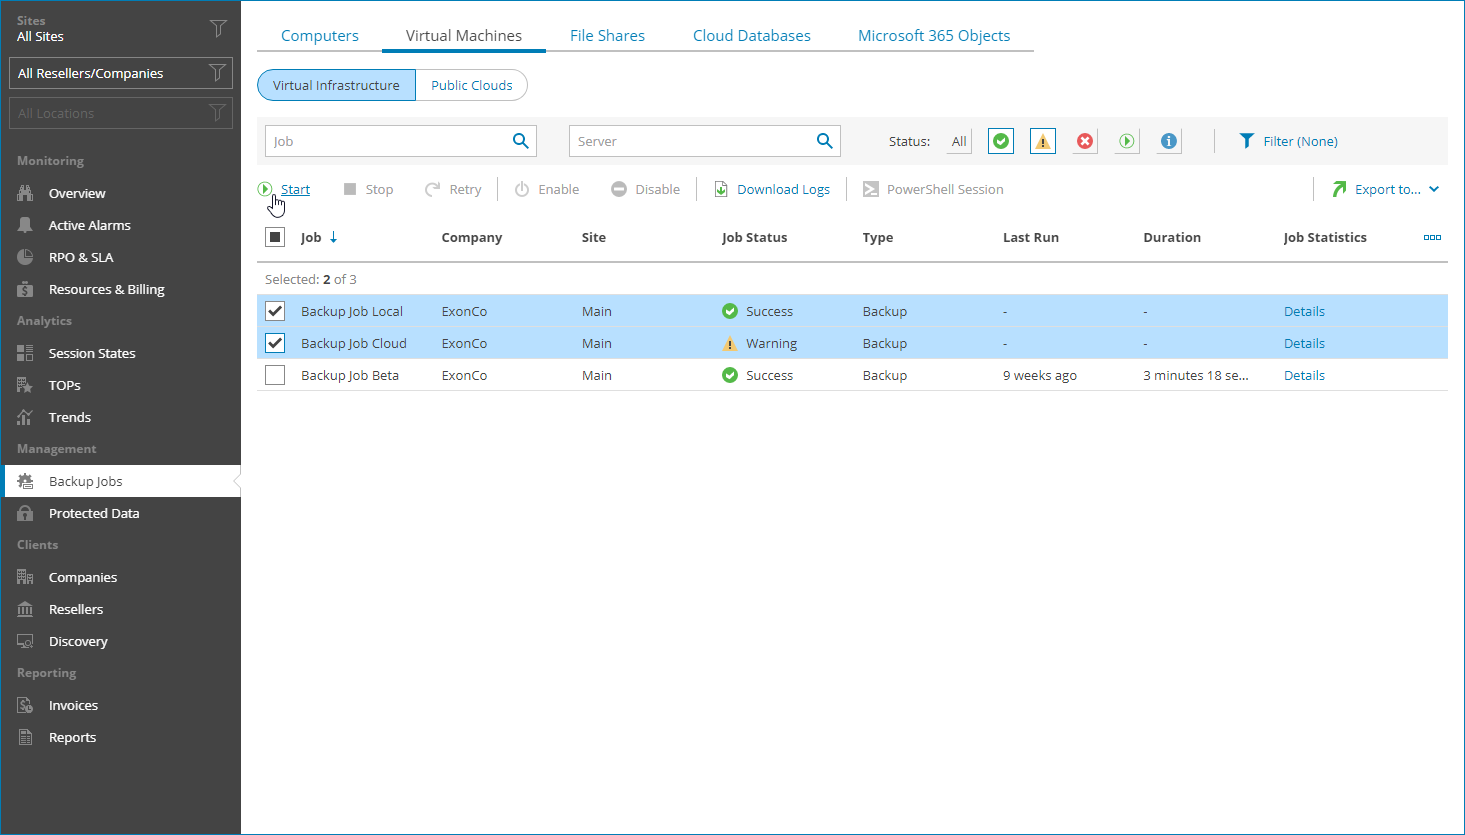
Task: Filter jobs by Warning status icon
Action: click(x=1043, y=141)
